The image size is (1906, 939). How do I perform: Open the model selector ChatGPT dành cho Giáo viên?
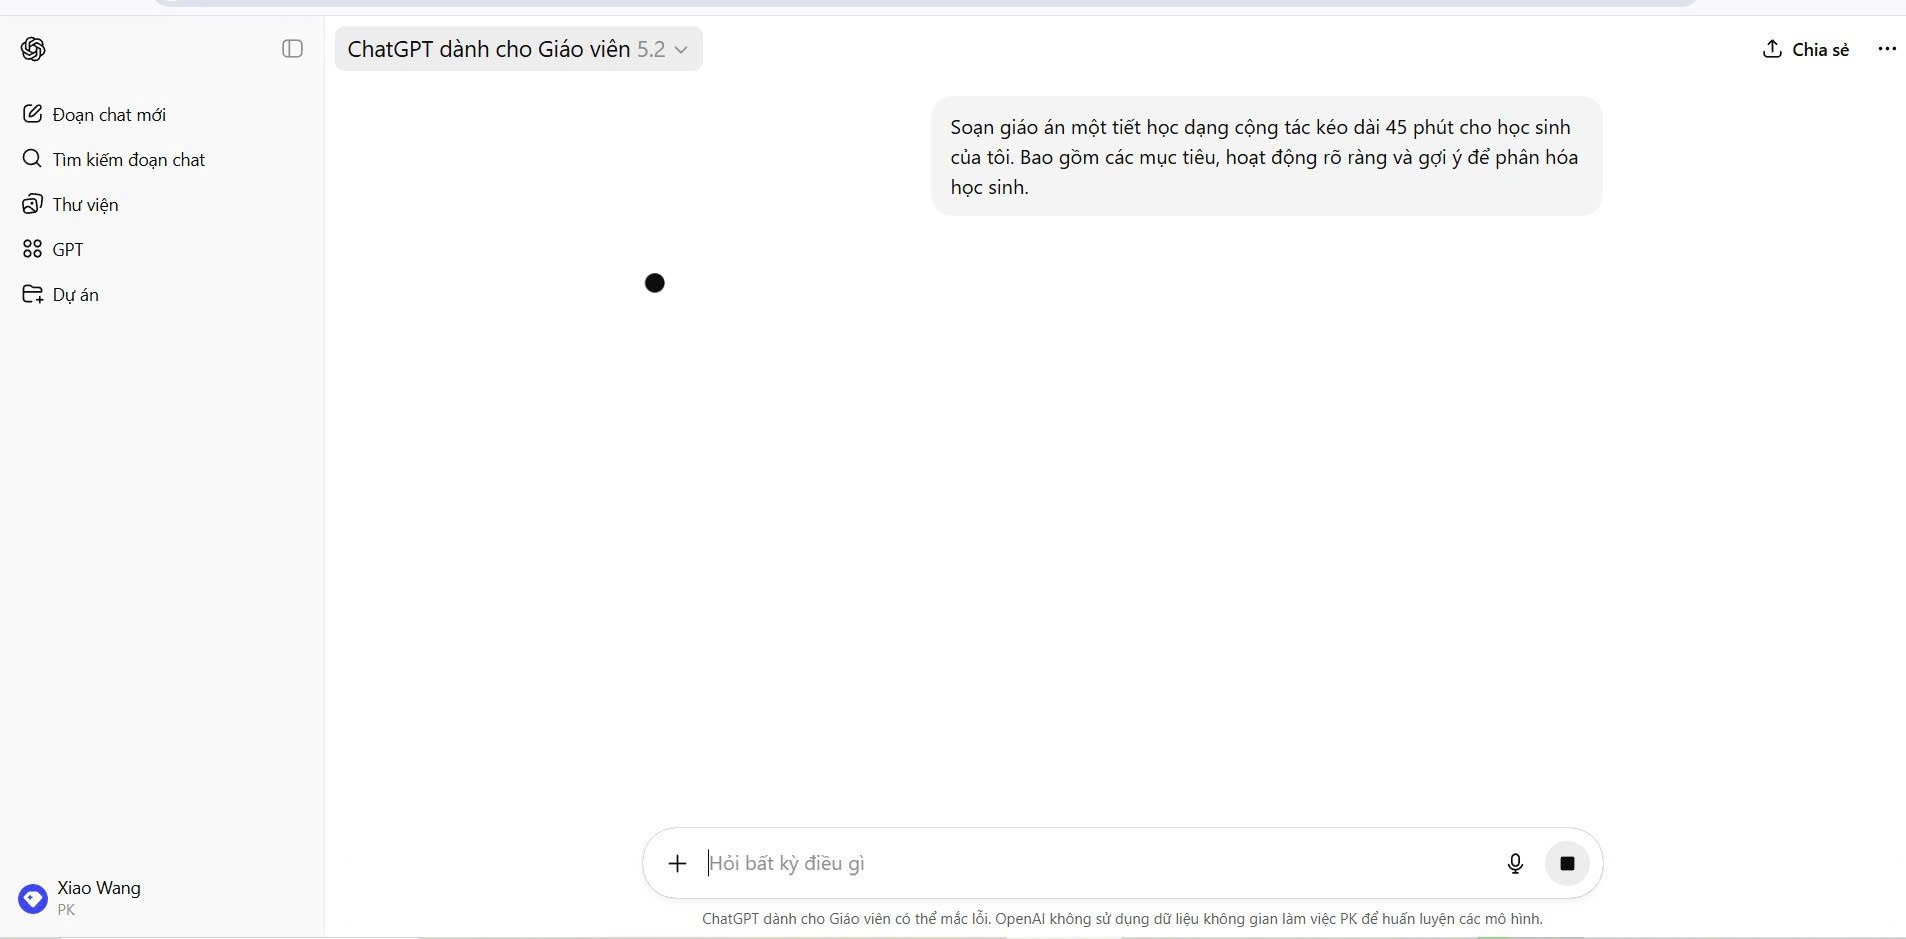pos(518,49)
